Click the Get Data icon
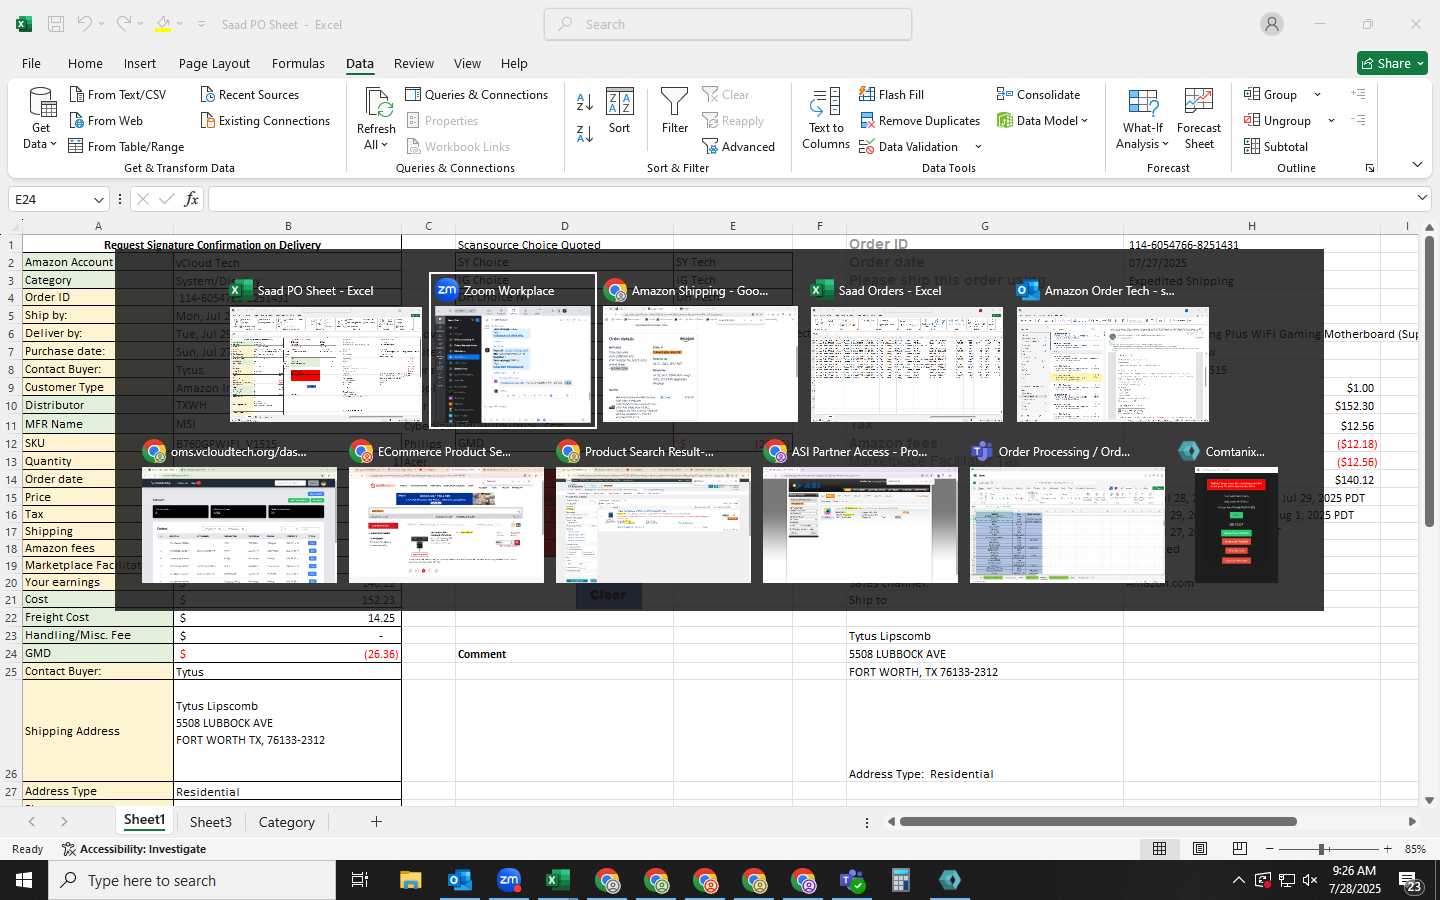Viewport: 1440px width, 900px height. (41, 104)
